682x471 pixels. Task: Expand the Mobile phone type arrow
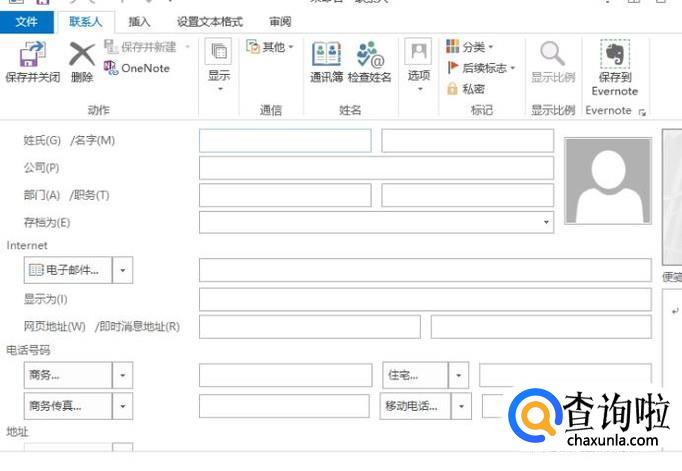coord(461,406)
